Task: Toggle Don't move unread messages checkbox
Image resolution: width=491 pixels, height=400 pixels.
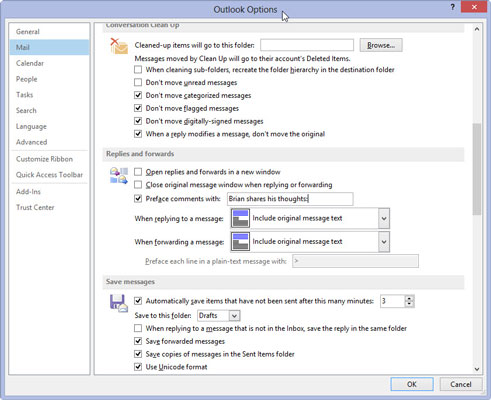Action: pyautogui.click(x=138, y=82)
